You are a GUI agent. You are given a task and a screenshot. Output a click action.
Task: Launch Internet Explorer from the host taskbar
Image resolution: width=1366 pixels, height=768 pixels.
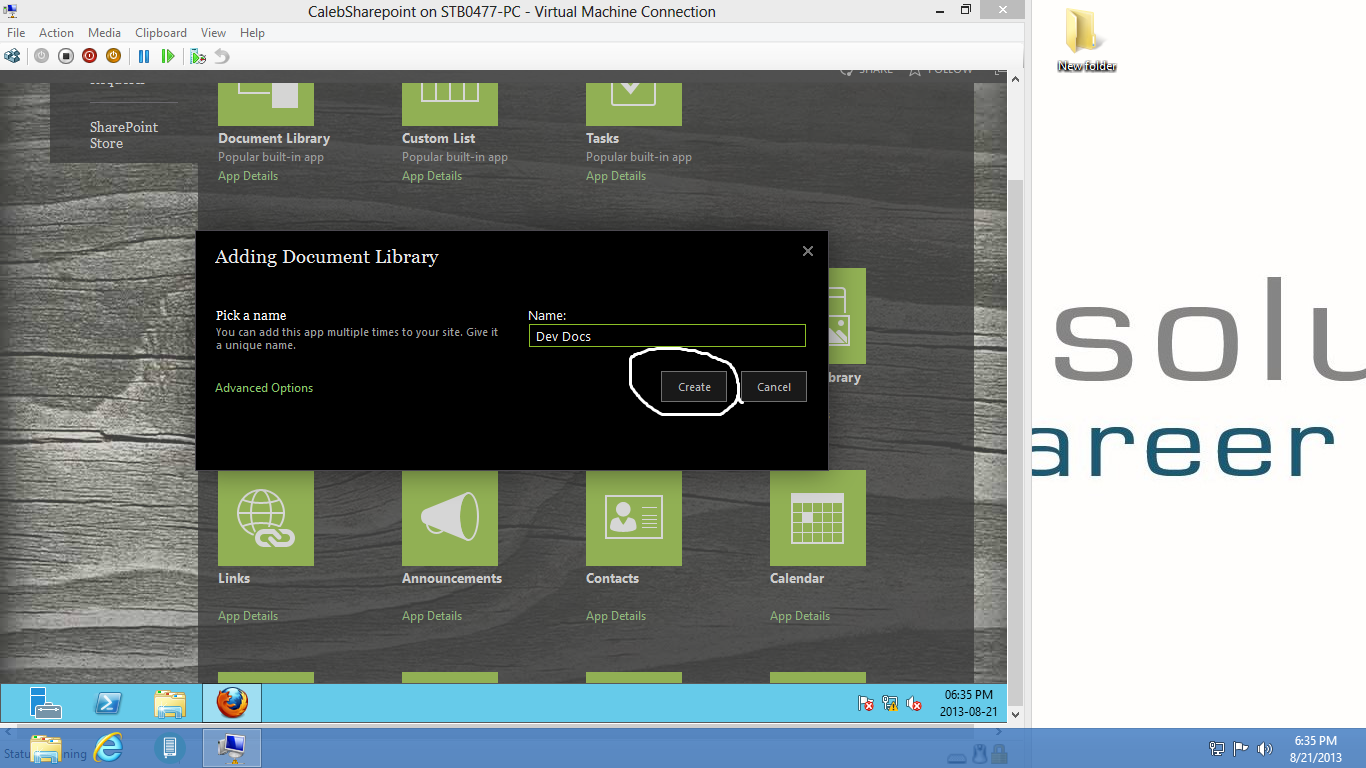[108, 748]
